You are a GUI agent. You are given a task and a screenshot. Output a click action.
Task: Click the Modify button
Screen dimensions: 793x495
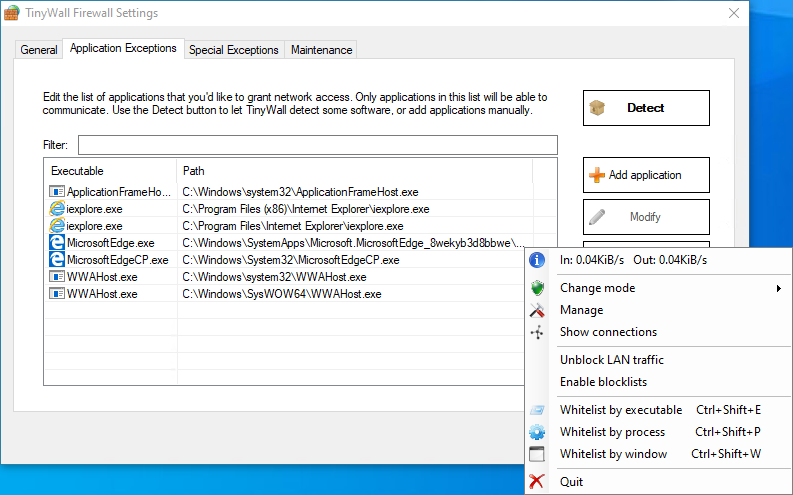[x=646, y=217]
